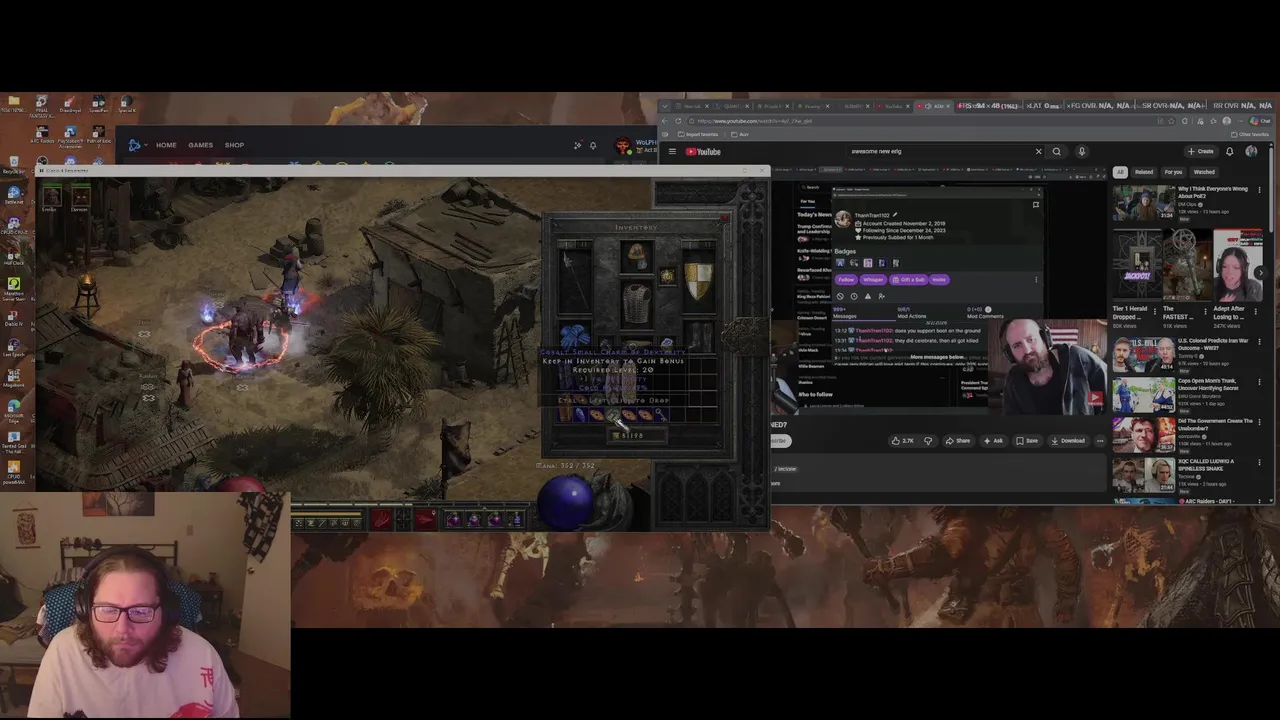Open options for 'U.S. Colonel Predicts Iran War'
The image size is (1280, 720).
pyautogui.click(x=1259, y=342)
